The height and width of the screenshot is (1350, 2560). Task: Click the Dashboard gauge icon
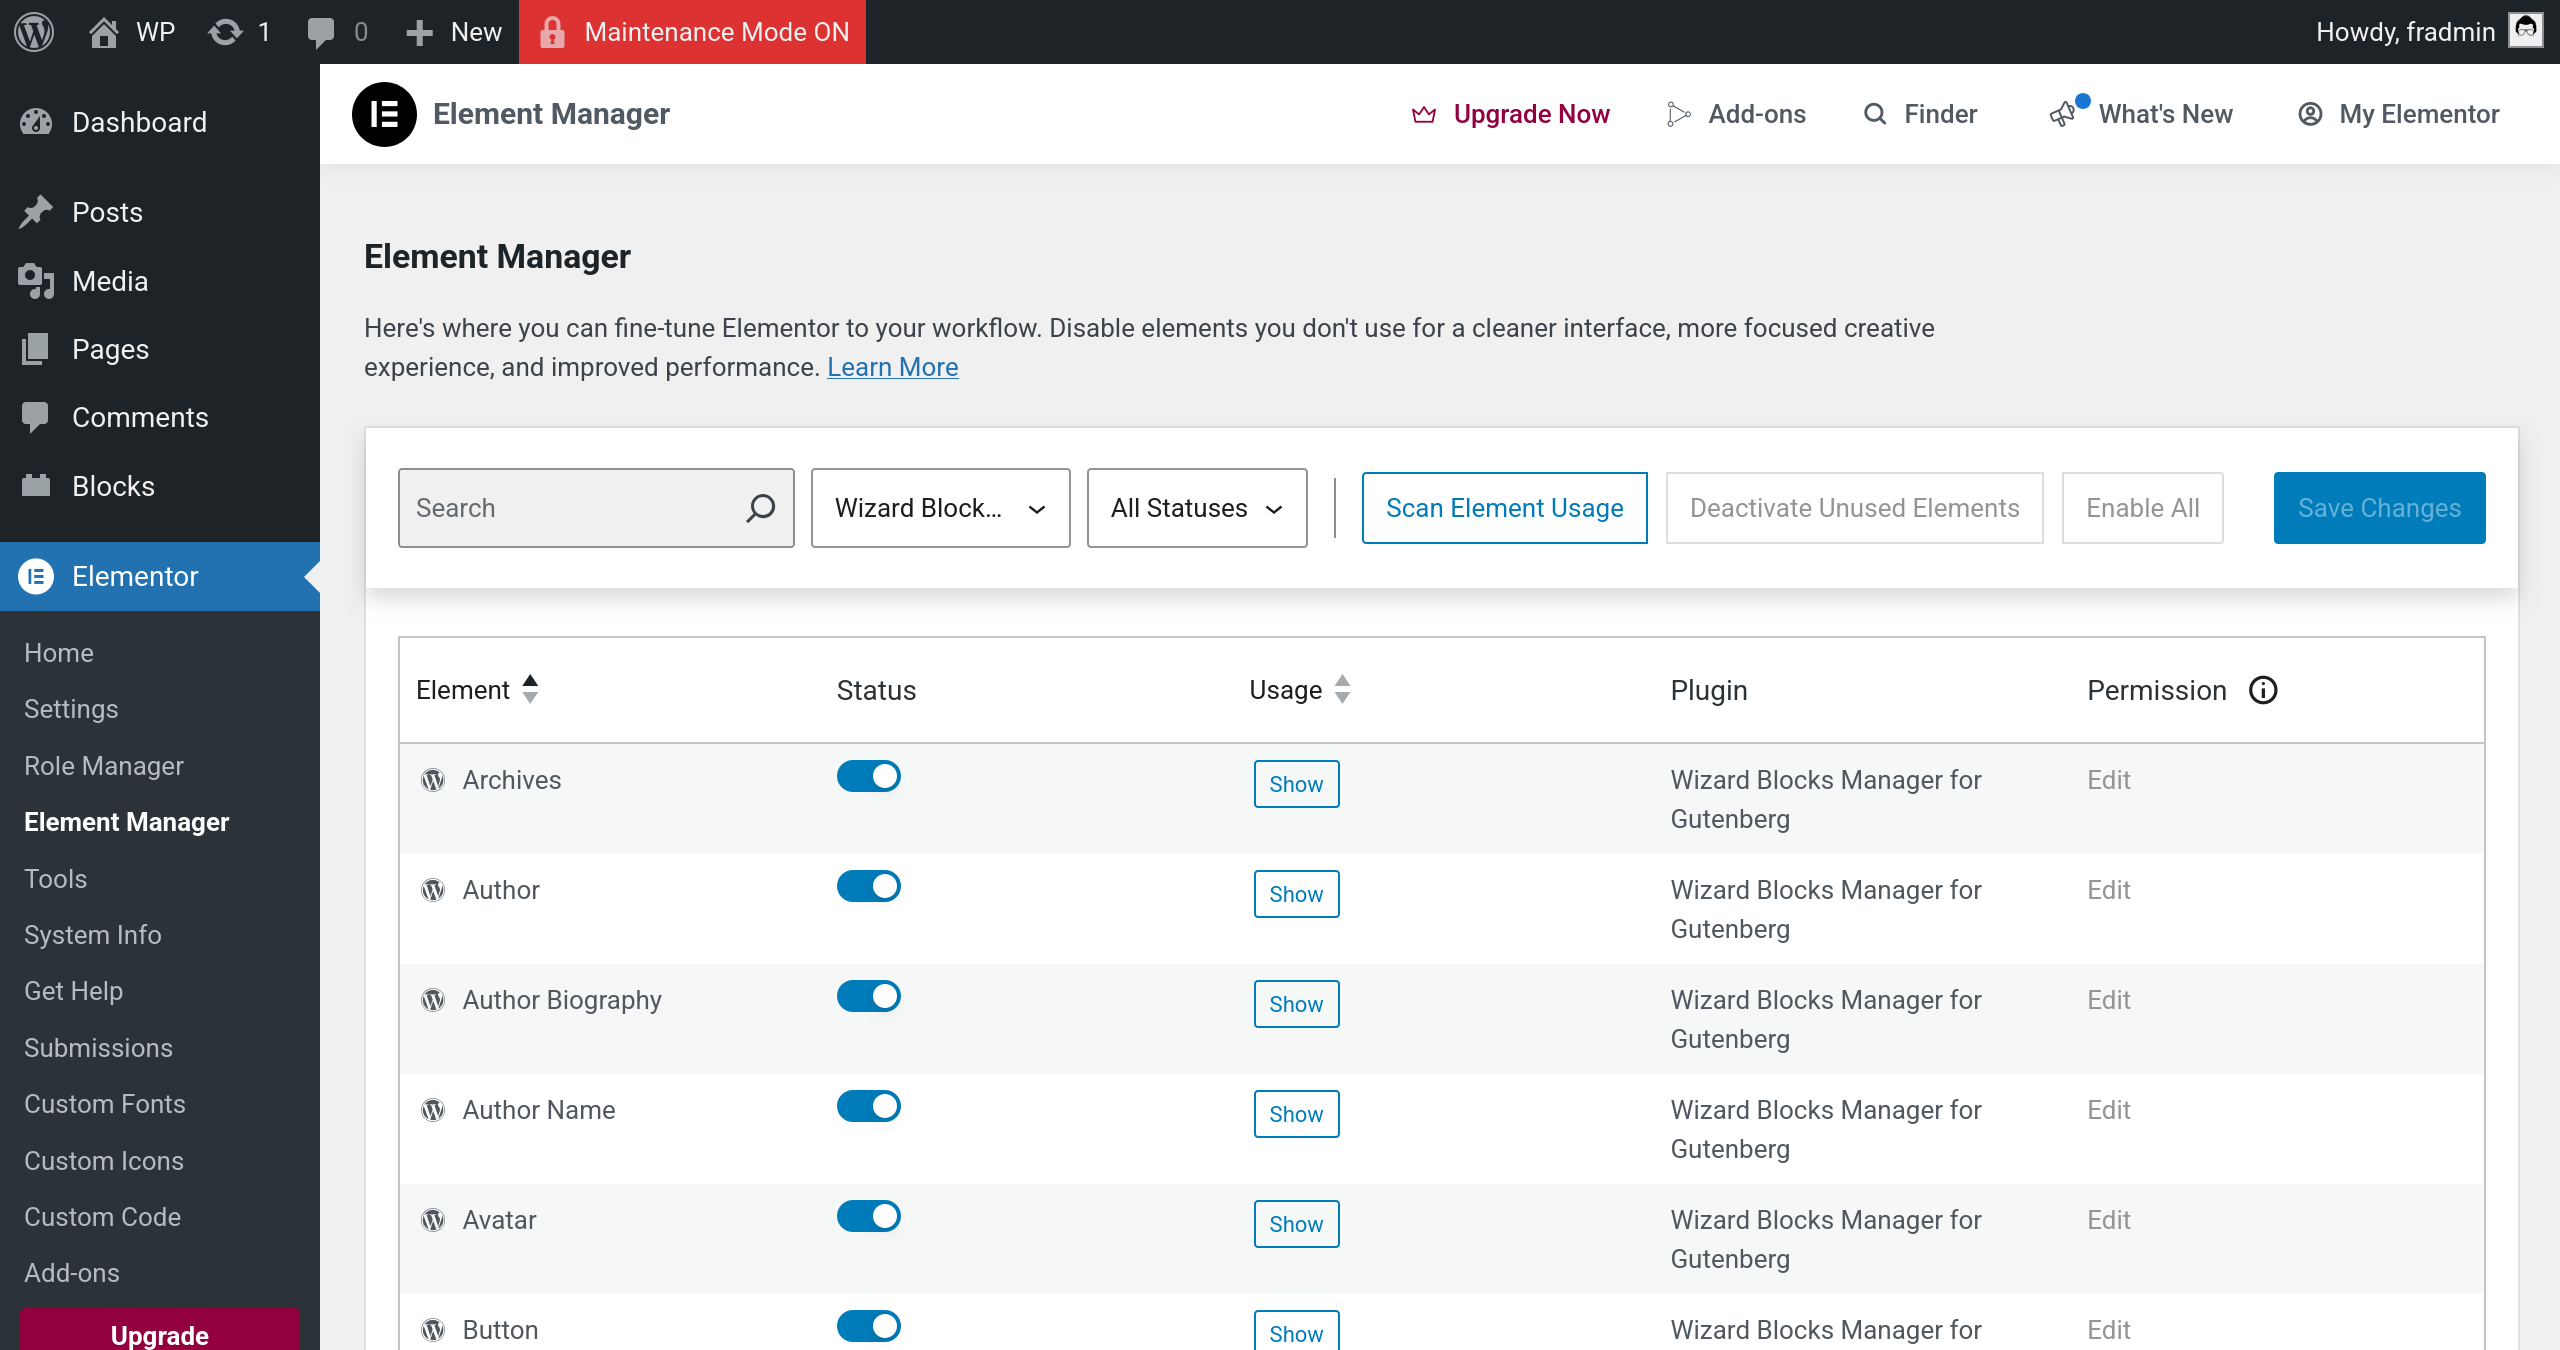36,122
